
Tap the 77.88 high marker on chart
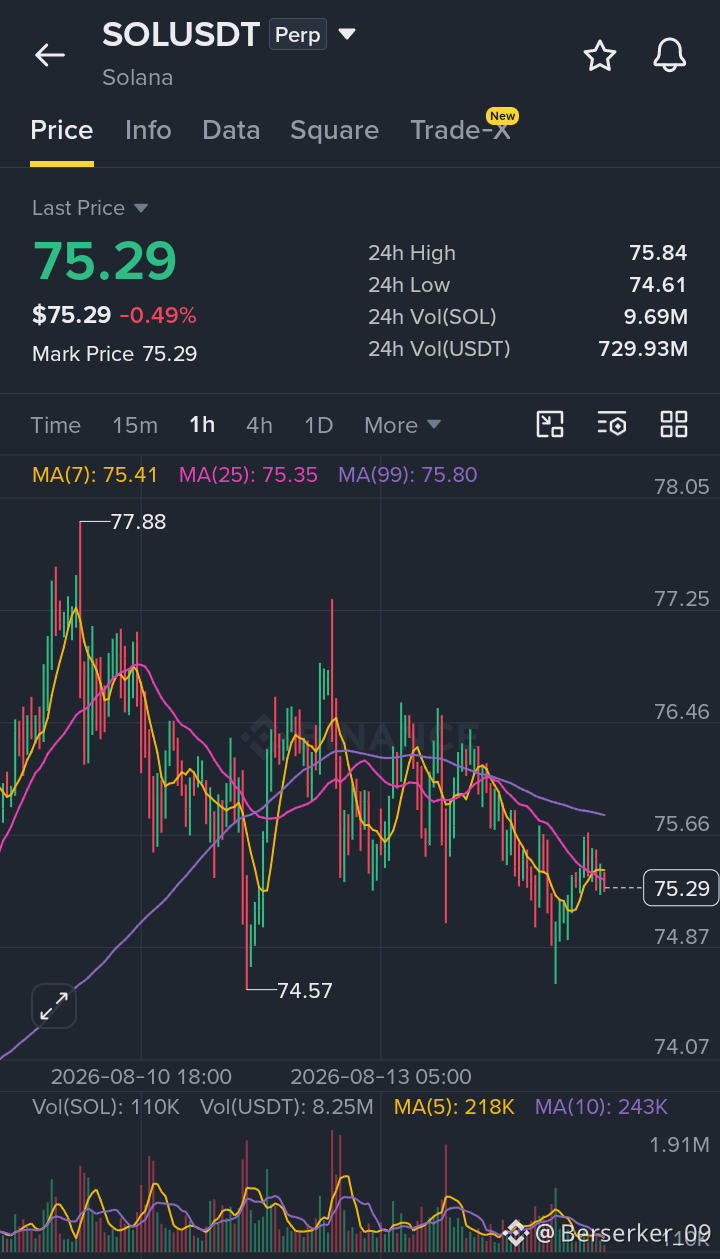138,522
